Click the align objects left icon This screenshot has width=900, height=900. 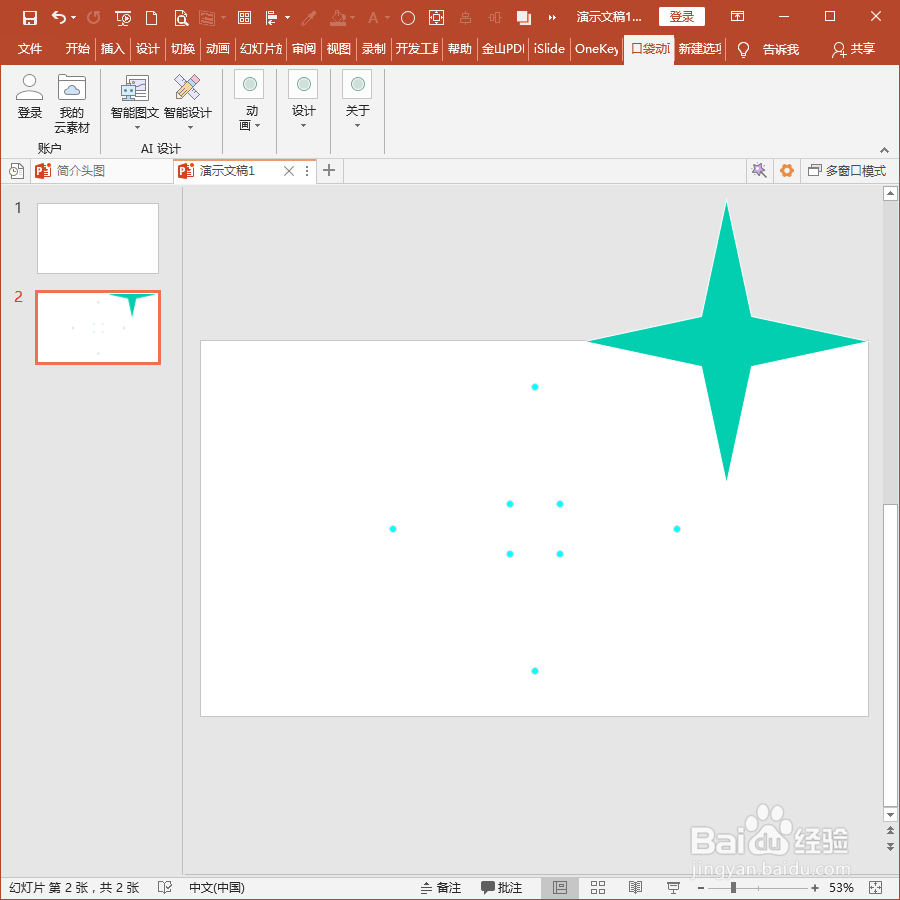point(271,18)
